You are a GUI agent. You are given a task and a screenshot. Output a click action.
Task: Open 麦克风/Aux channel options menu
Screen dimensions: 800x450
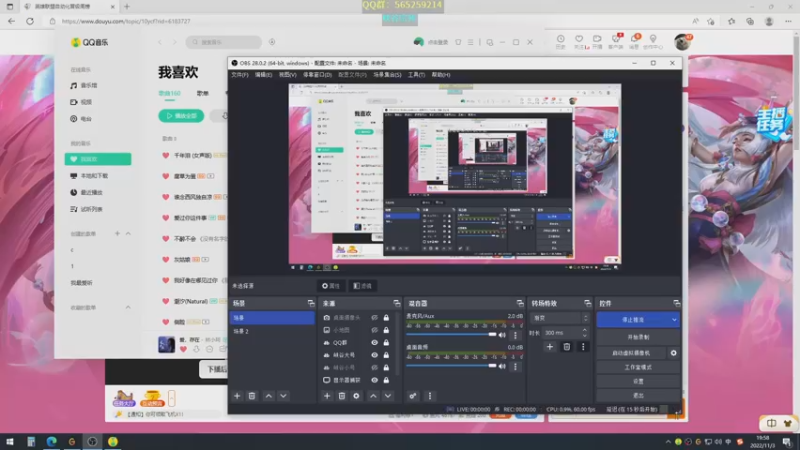(x=515, y=335)
